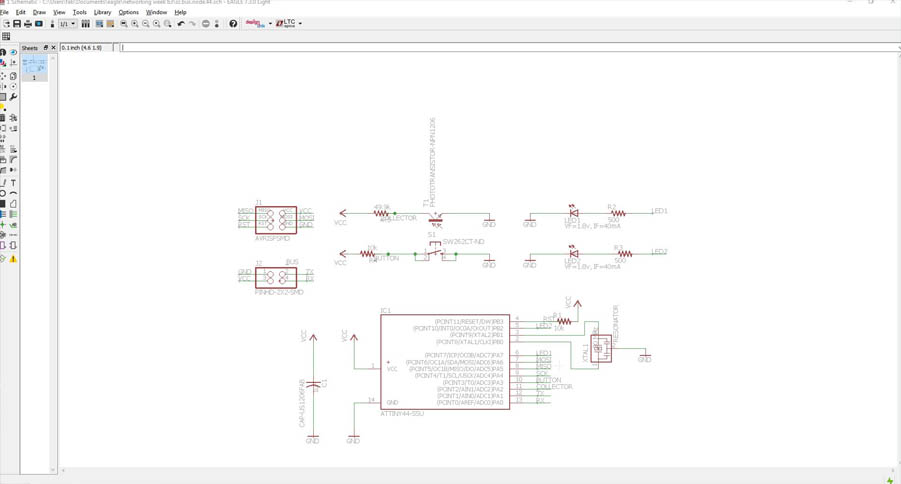Click the Use library icon

pos(86,24)
